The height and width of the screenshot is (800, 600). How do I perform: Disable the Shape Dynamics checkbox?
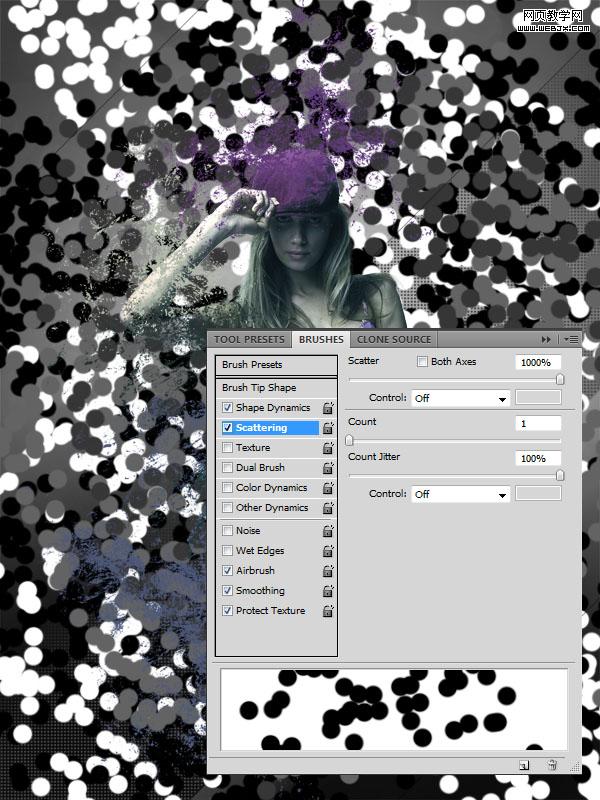coord(228,408)
